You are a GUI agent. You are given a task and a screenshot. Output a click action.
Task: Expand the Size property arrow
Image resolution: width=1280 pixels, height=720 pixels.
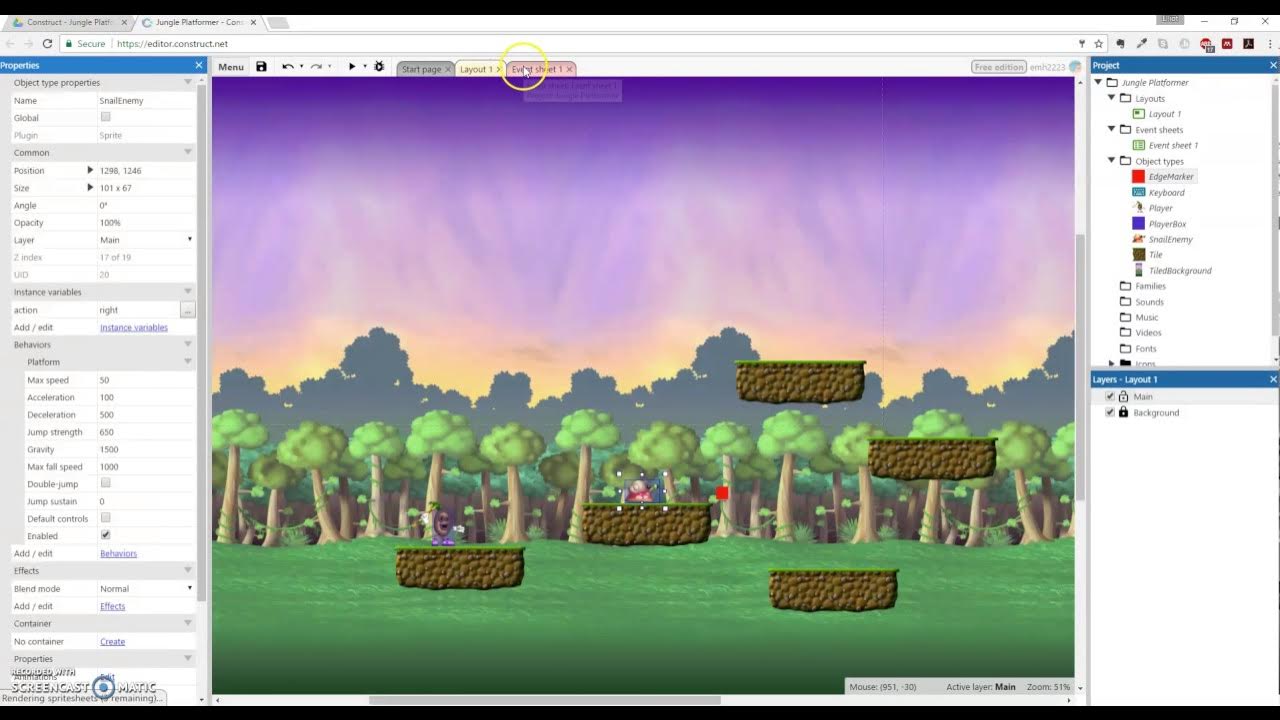[x=90, y=188]
